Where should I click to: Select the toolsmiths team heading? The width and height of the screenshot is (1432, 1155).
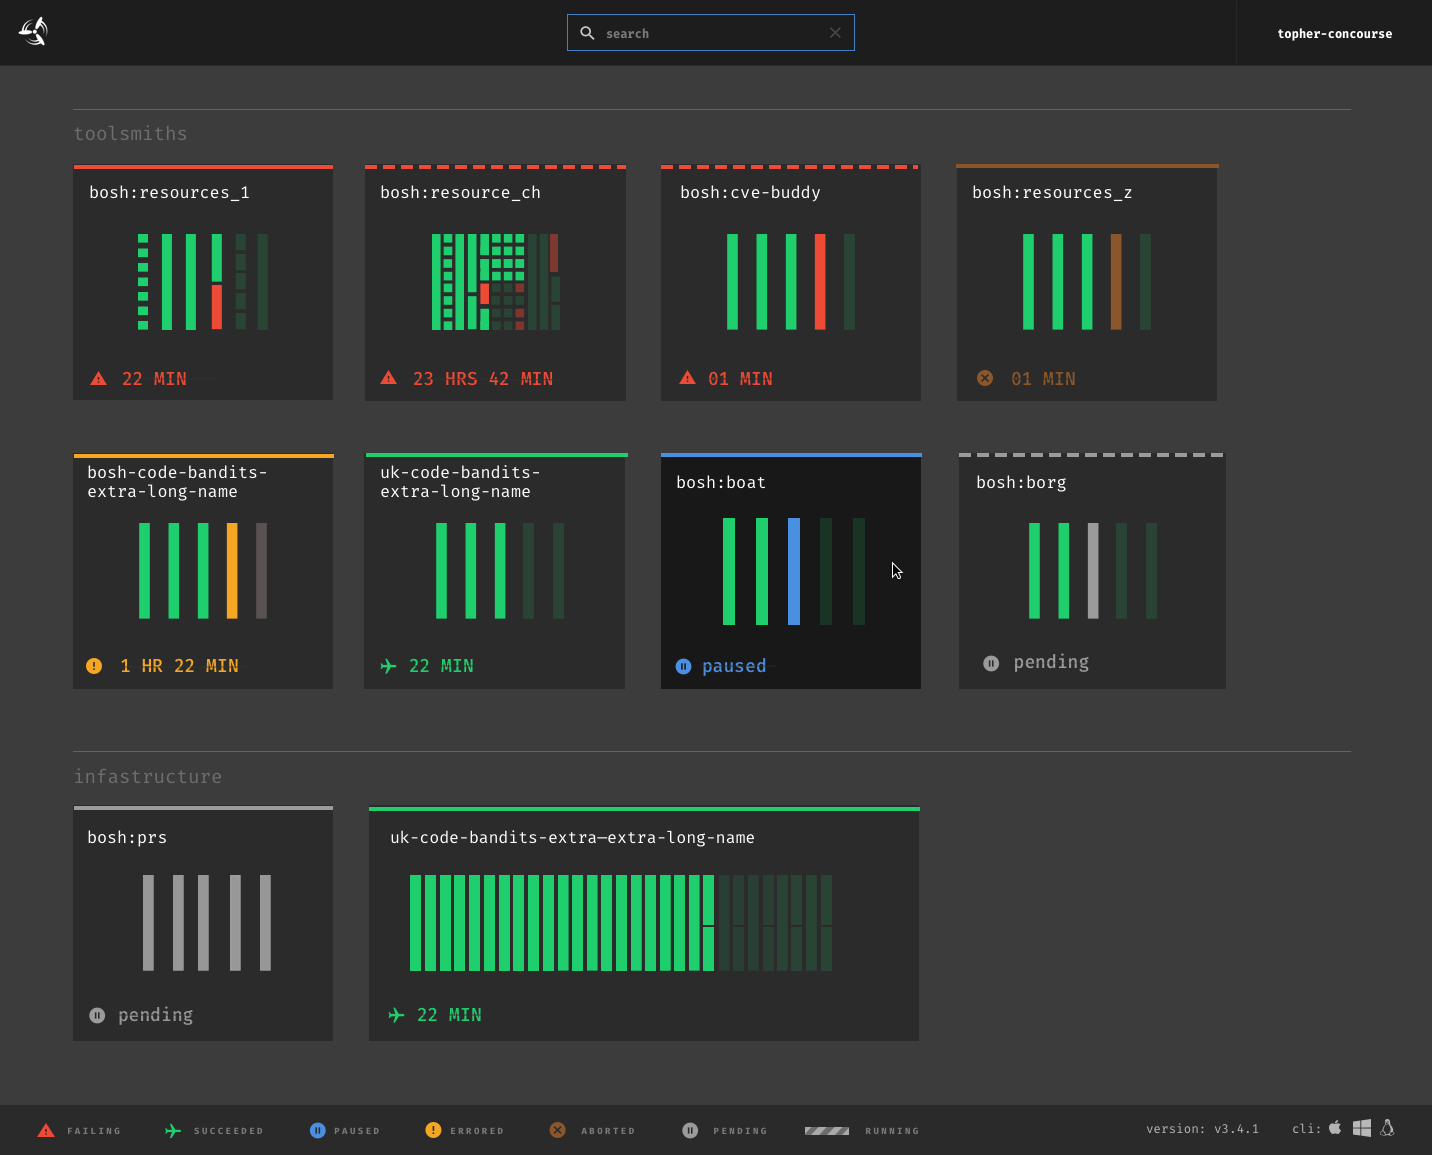point(130,133)
